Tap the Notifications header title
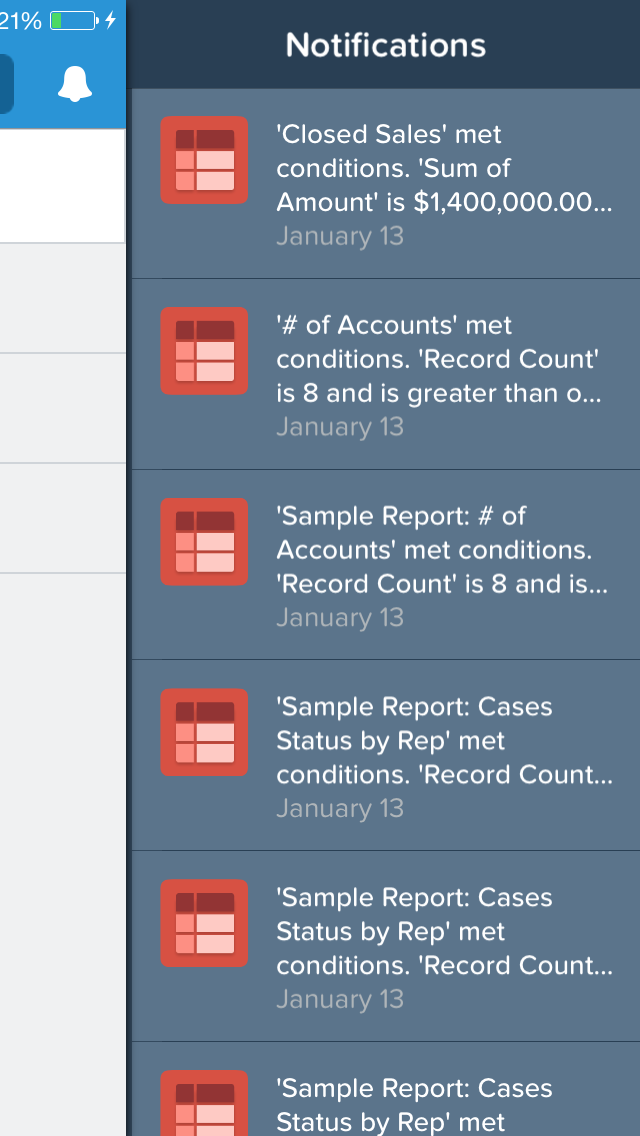Image resolution: width=640 pixels, height=1136 pixels. click(386, 45)
